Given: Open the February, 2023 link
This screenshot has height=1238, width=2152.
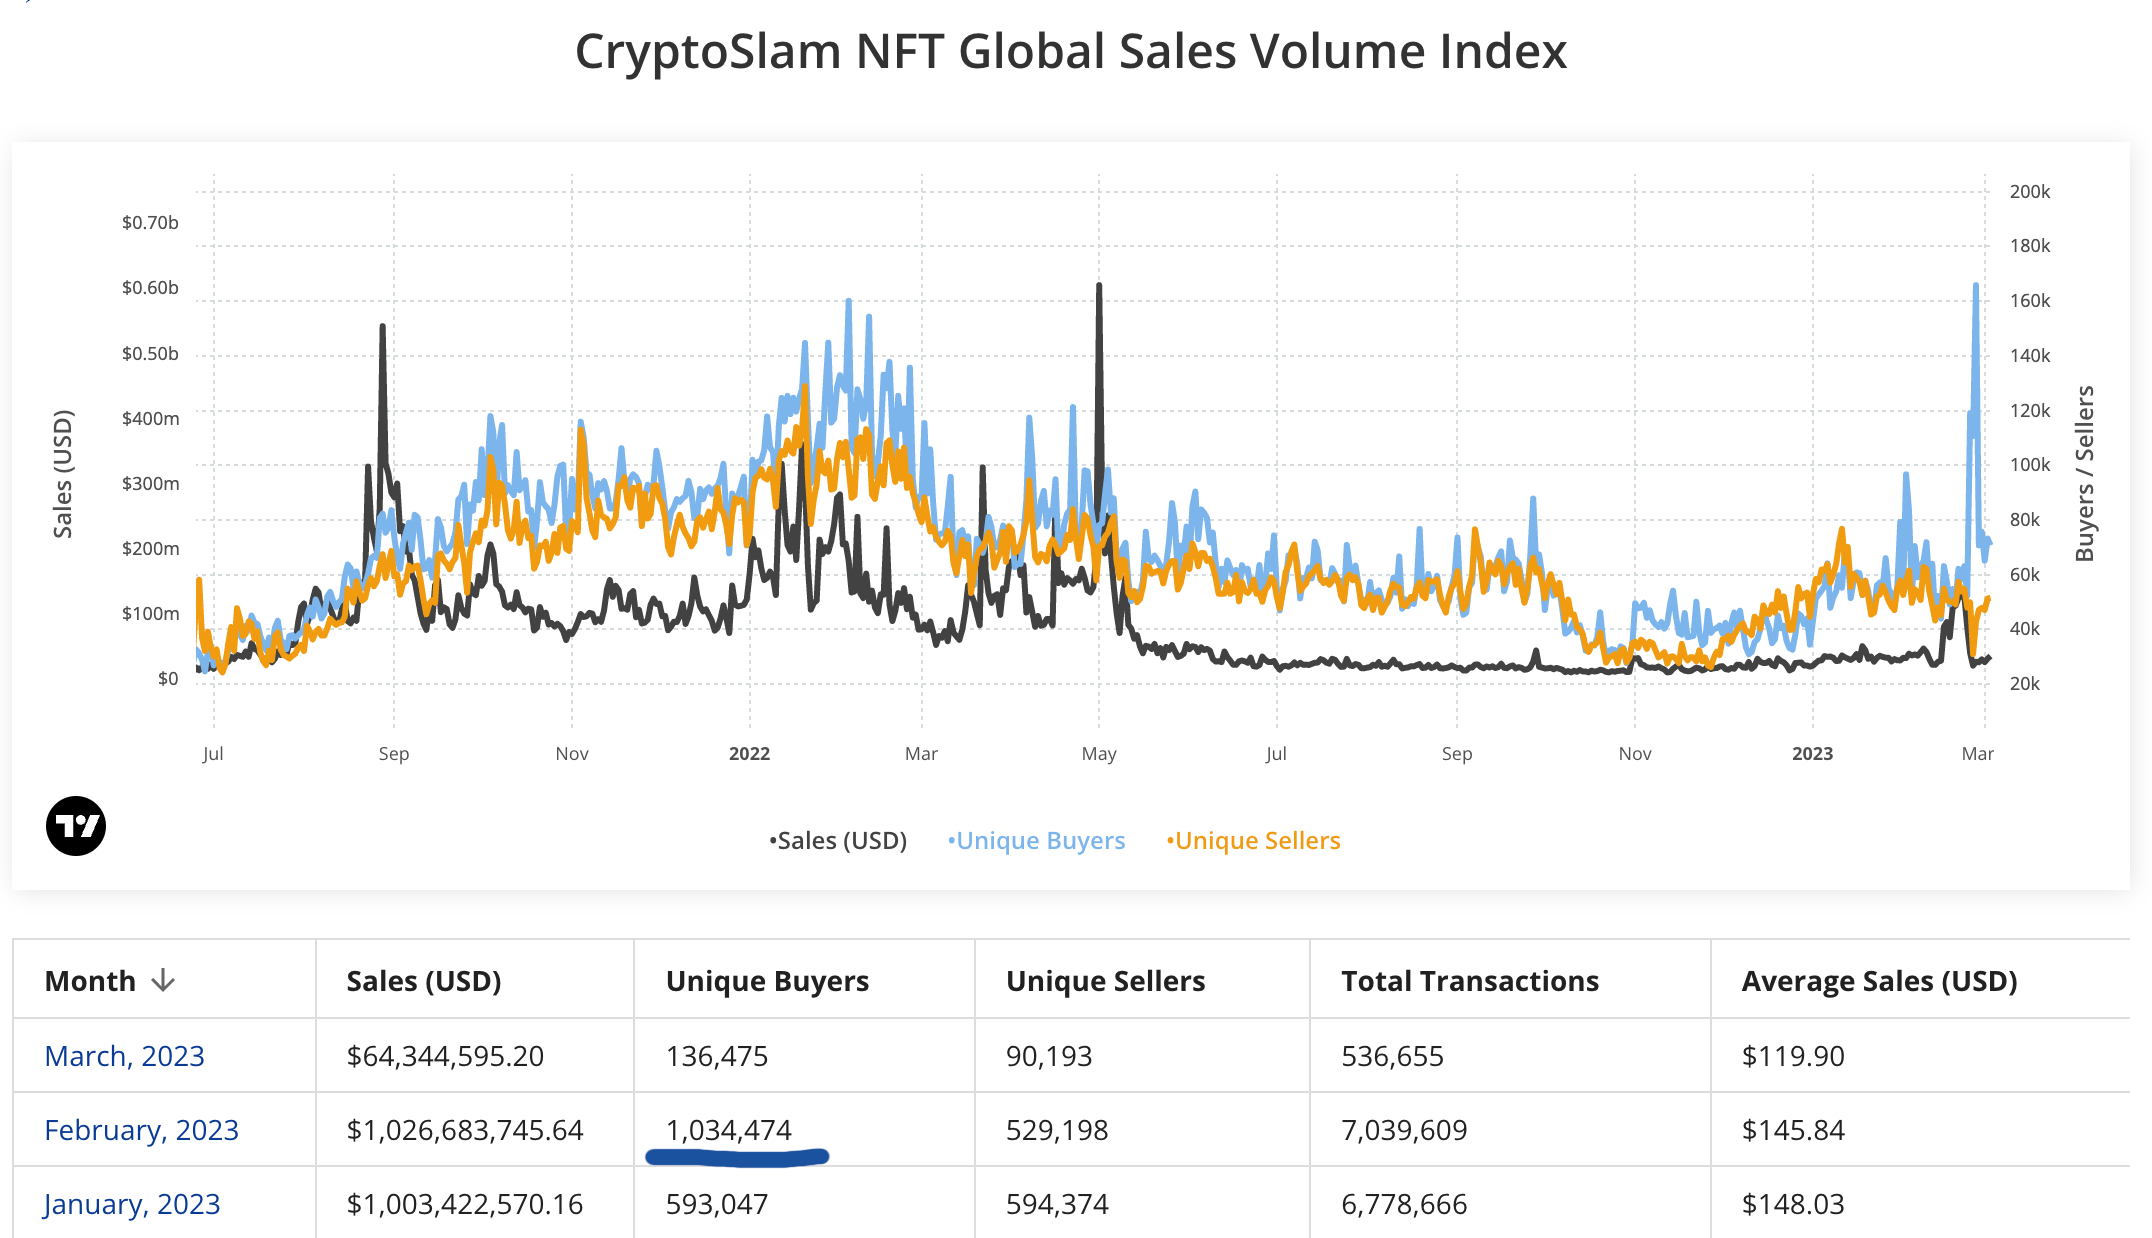Looking at the screenshot, I should pyautogui.click(x=142, y=1130).
